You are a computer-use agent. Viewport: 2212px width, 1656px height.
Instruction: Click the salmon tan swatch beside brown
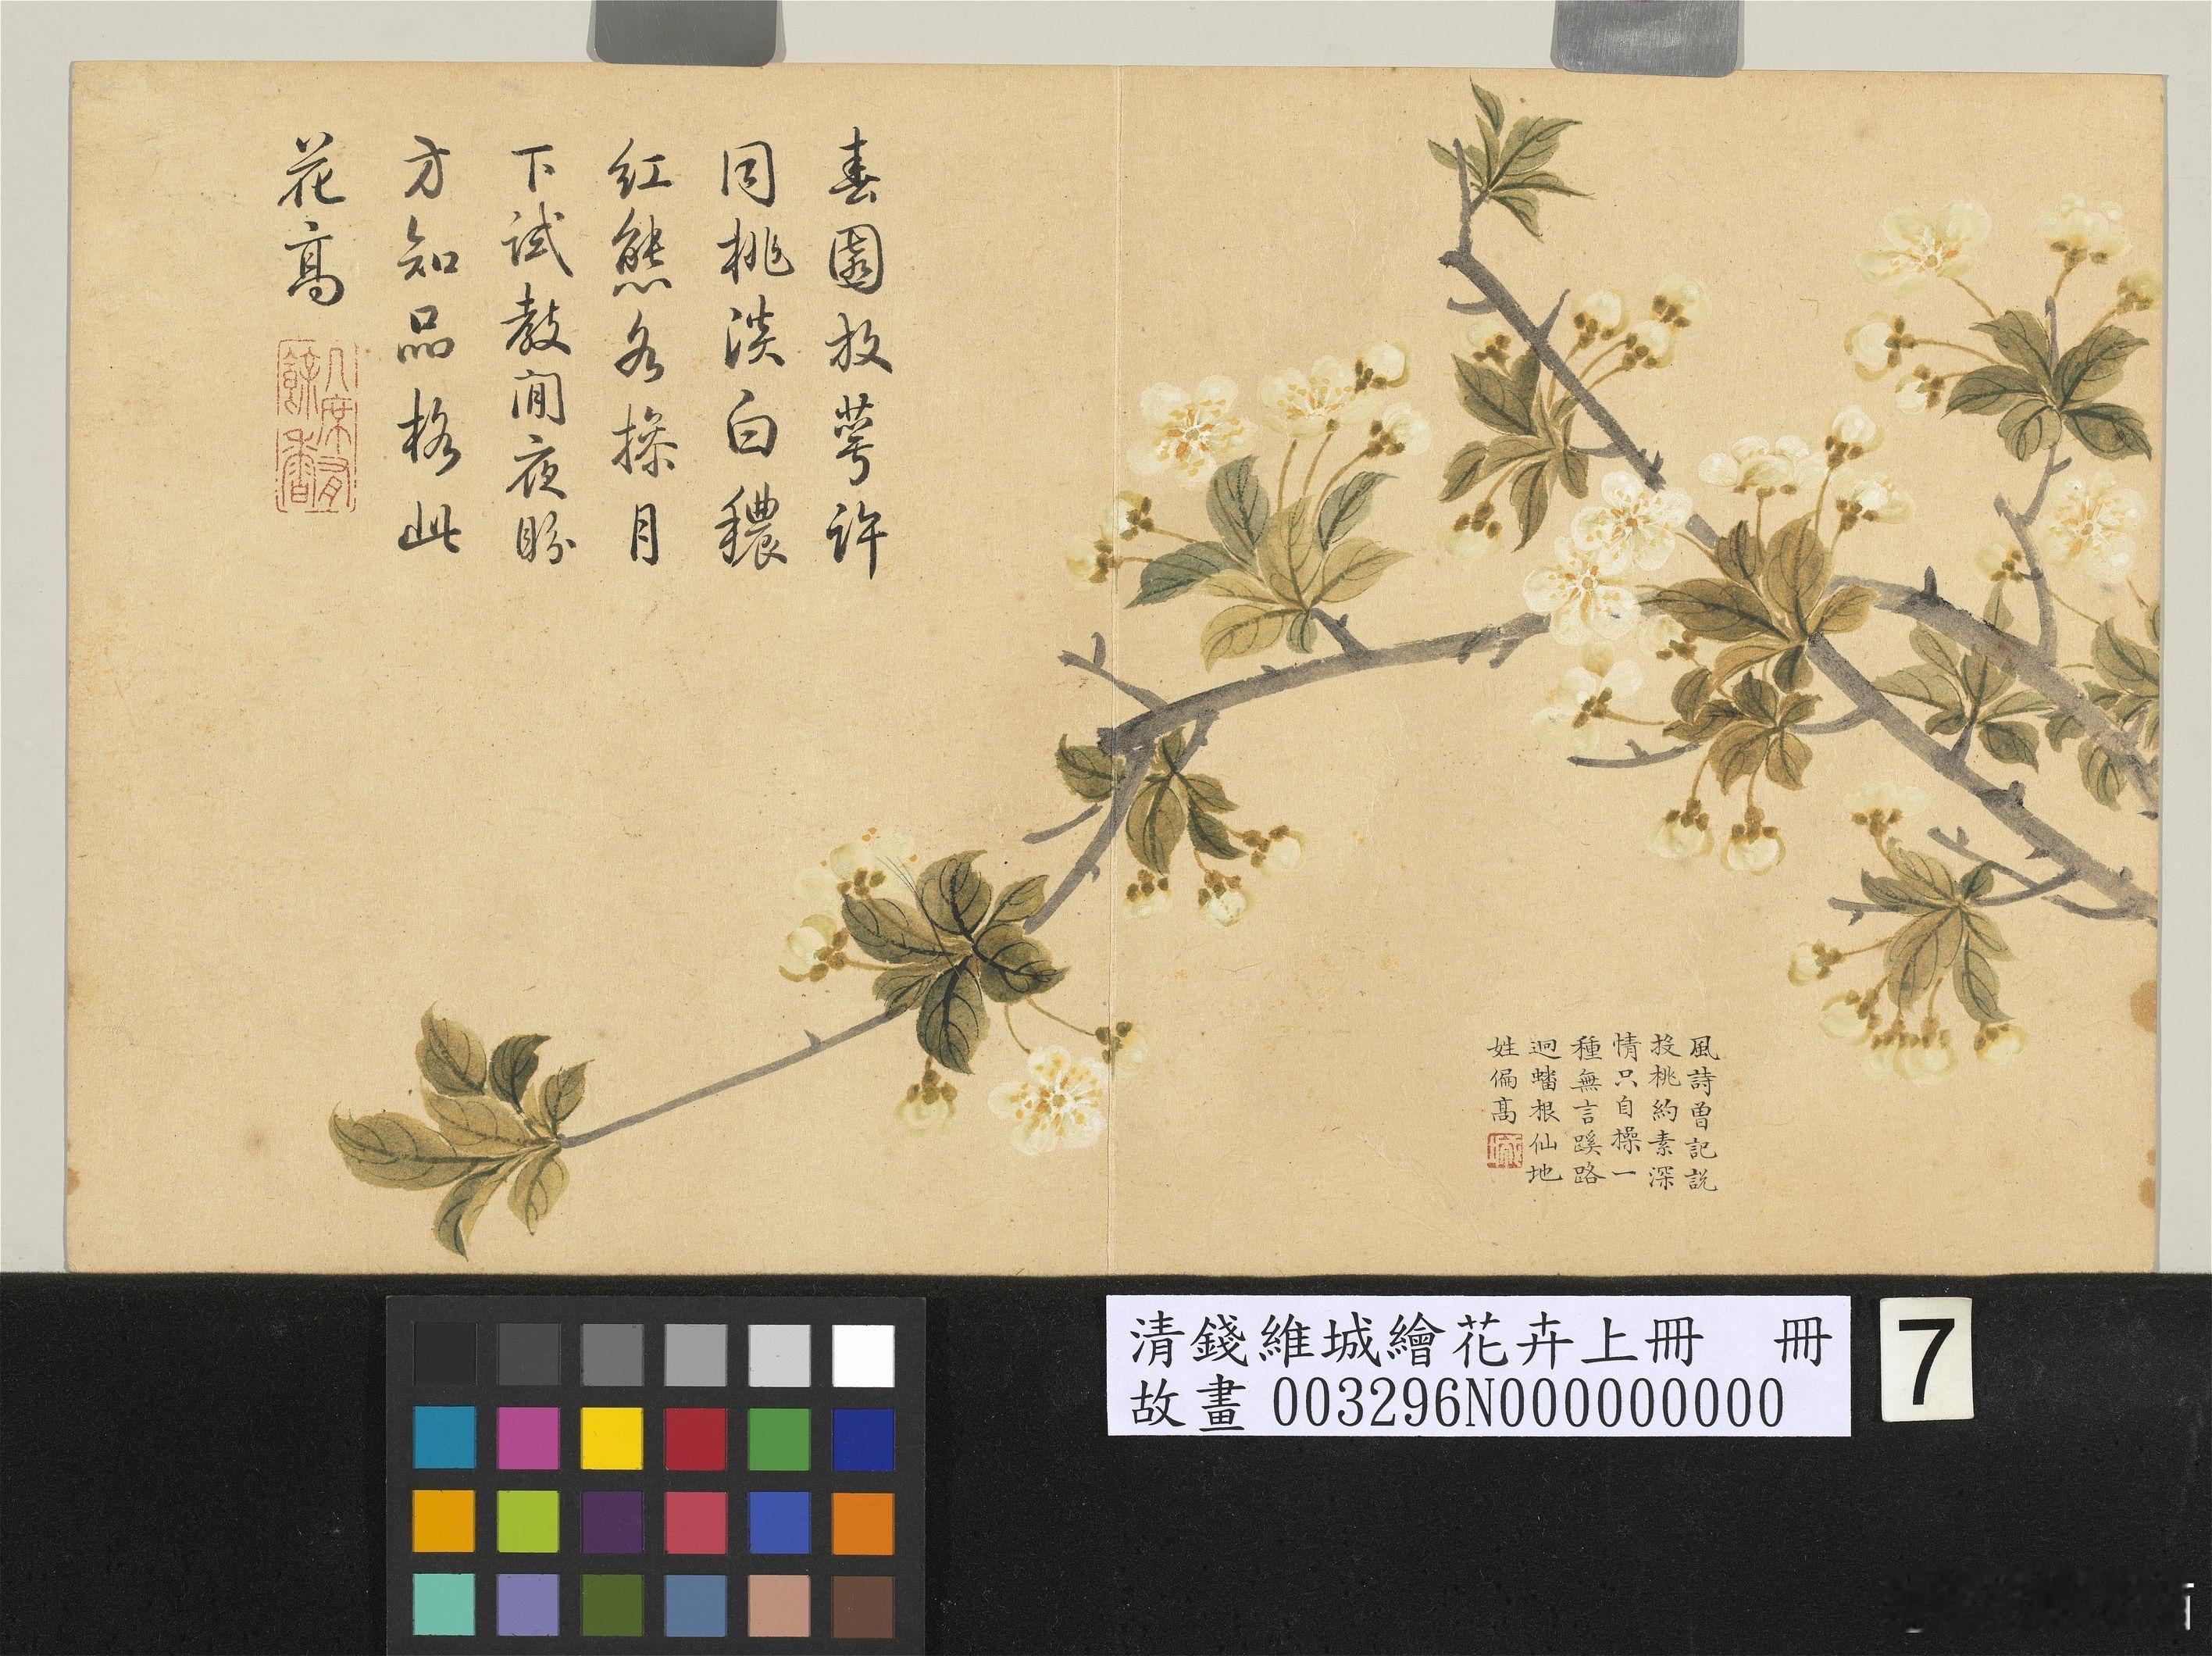779,1605
